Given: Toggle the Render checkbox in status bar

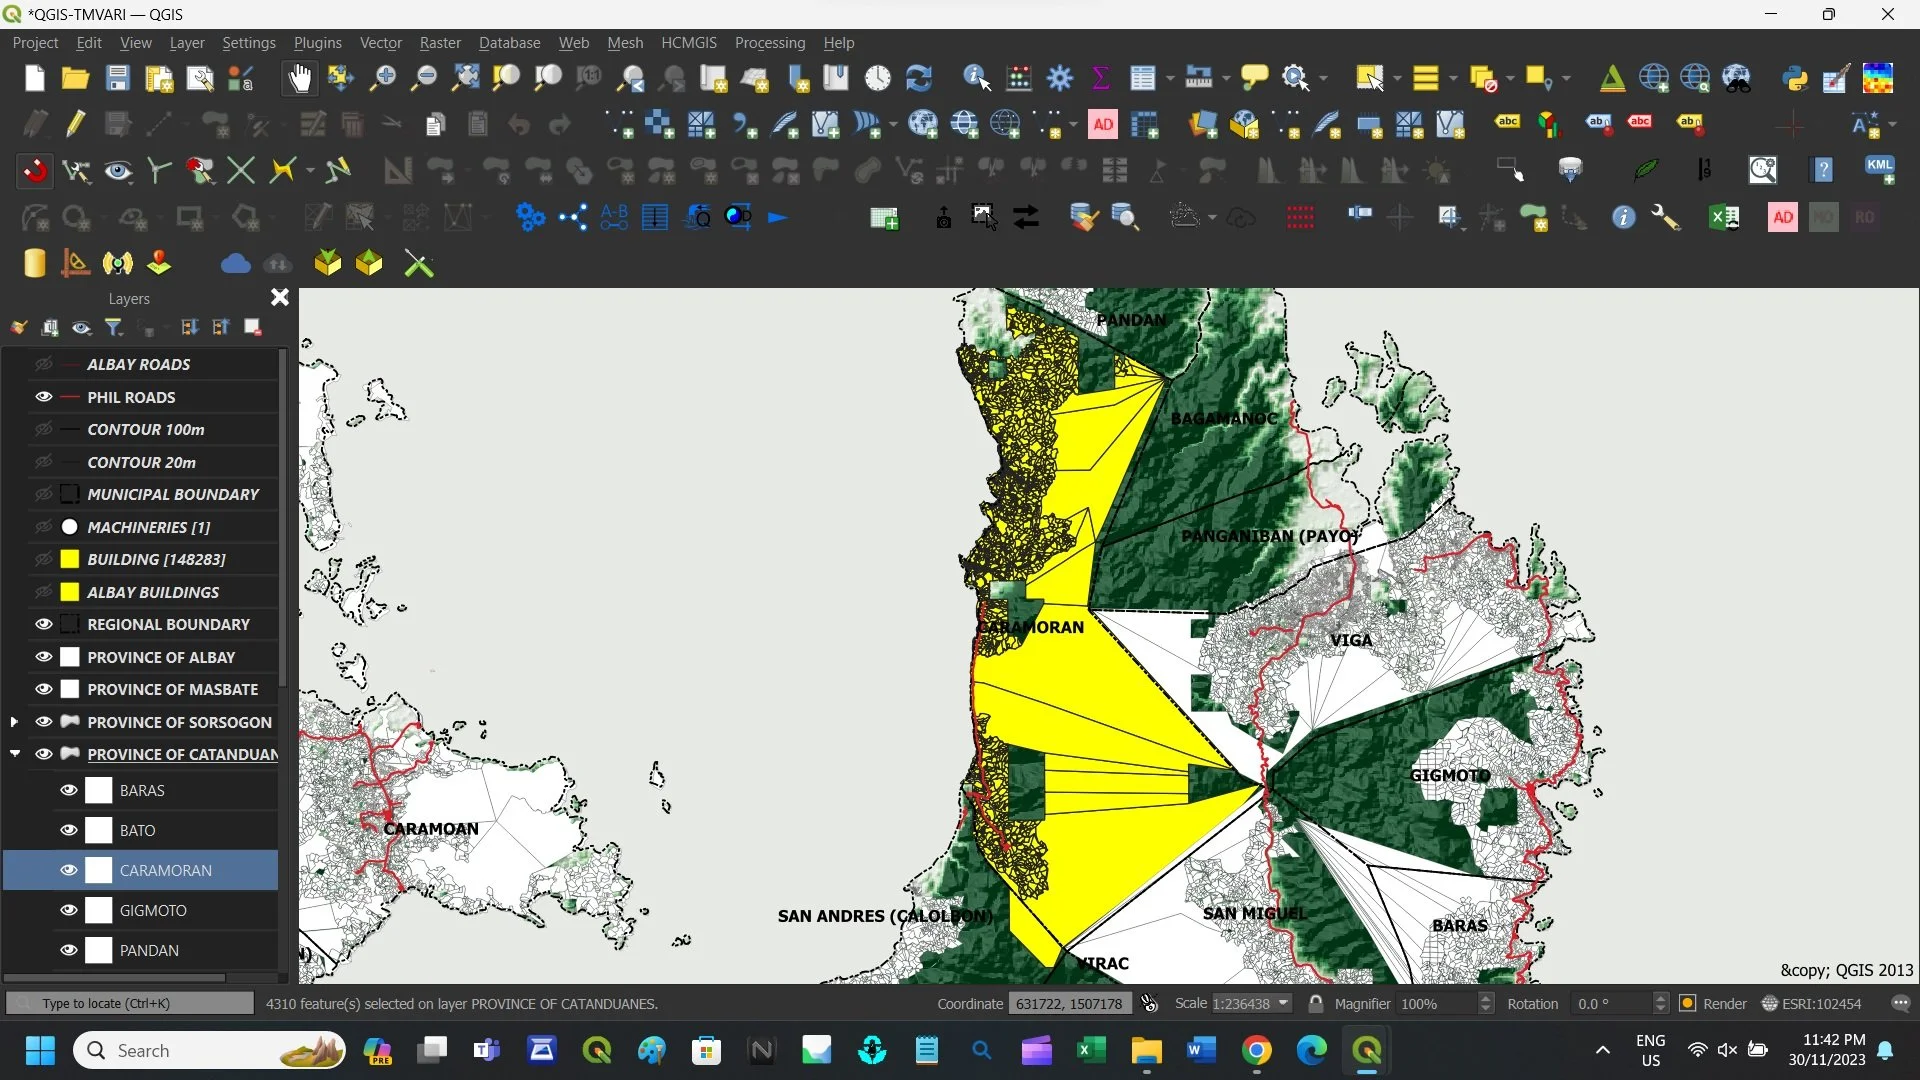Looking at the screenshot, I should 1688,1003.
